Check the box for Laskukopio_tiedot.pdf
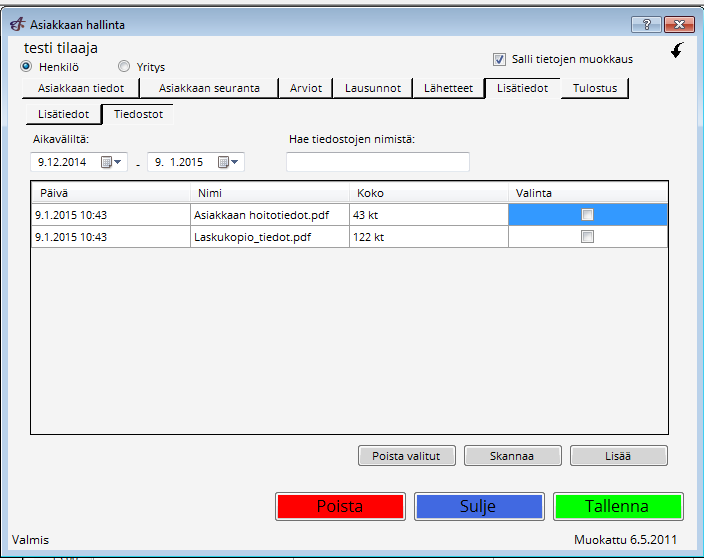 coord(587,237)
